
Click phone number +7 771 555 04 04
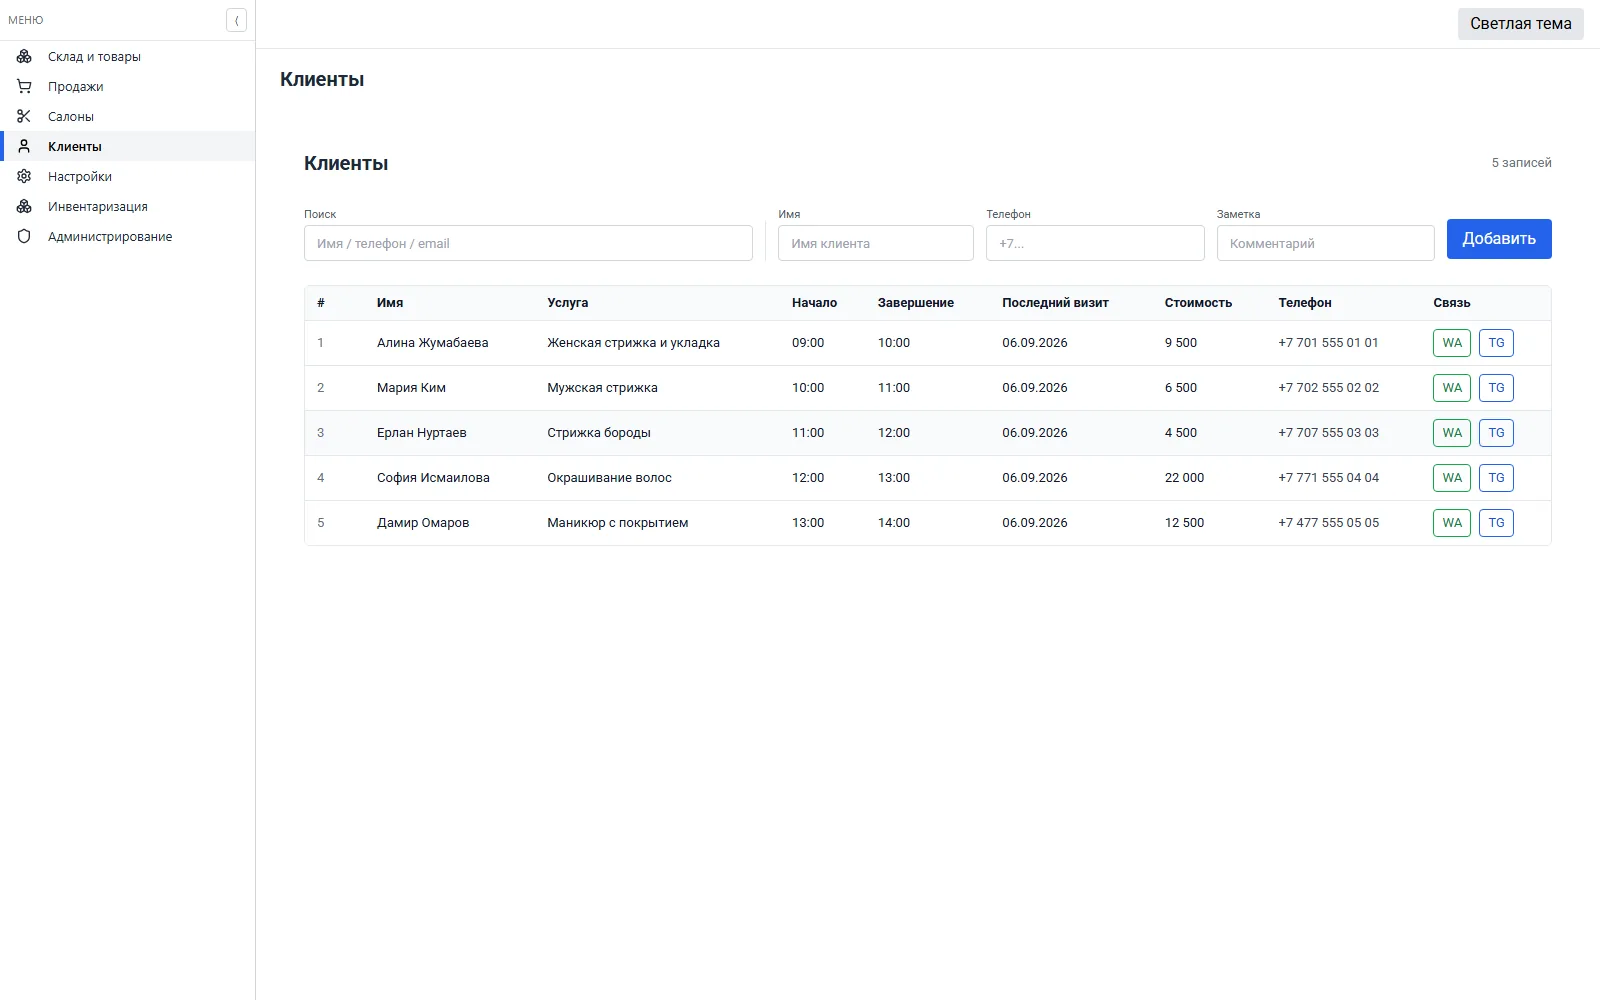pyautogui.click(x=1328, y=478)
